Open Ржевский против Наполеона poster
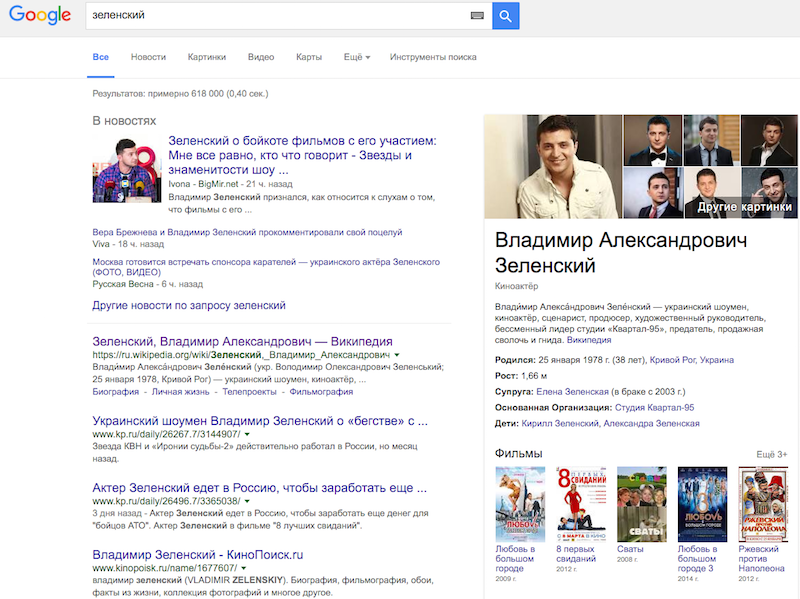Image resolution: width=800 pixels, height=599 pixels. [763, 504]
